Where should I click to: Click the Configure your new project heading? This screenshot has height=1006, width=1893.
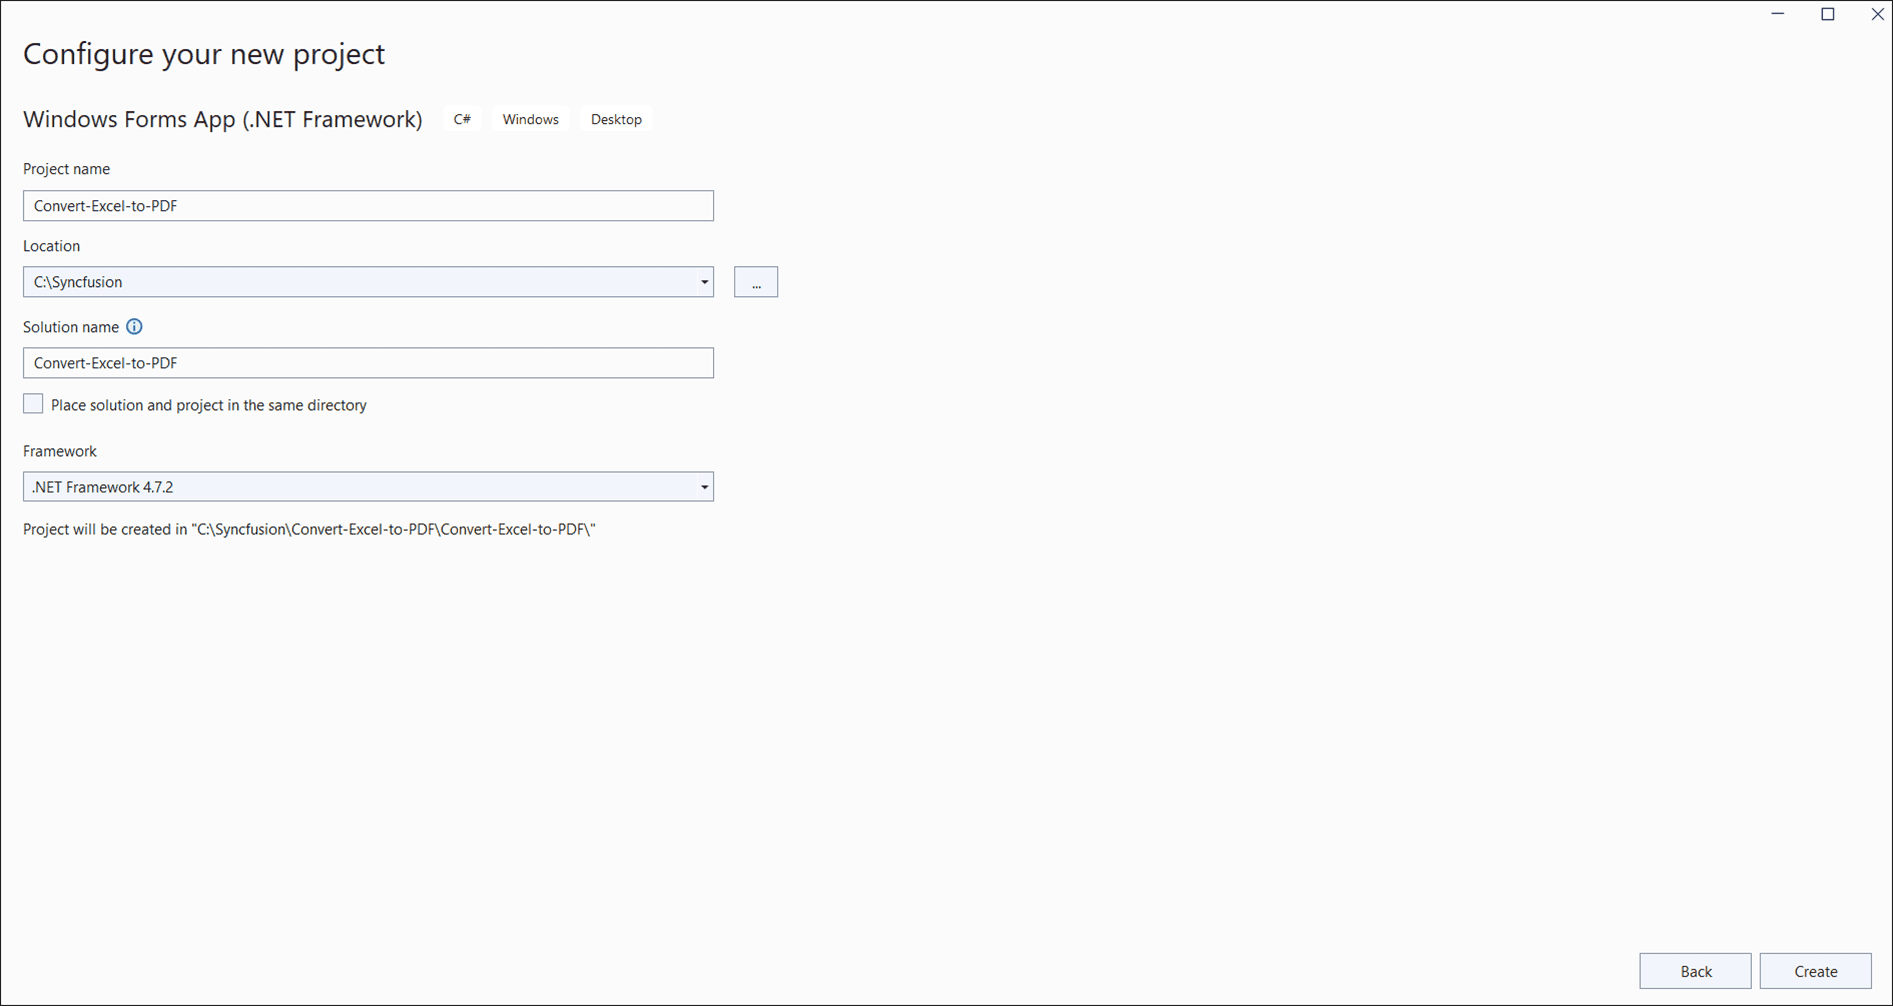click(204, 54)
